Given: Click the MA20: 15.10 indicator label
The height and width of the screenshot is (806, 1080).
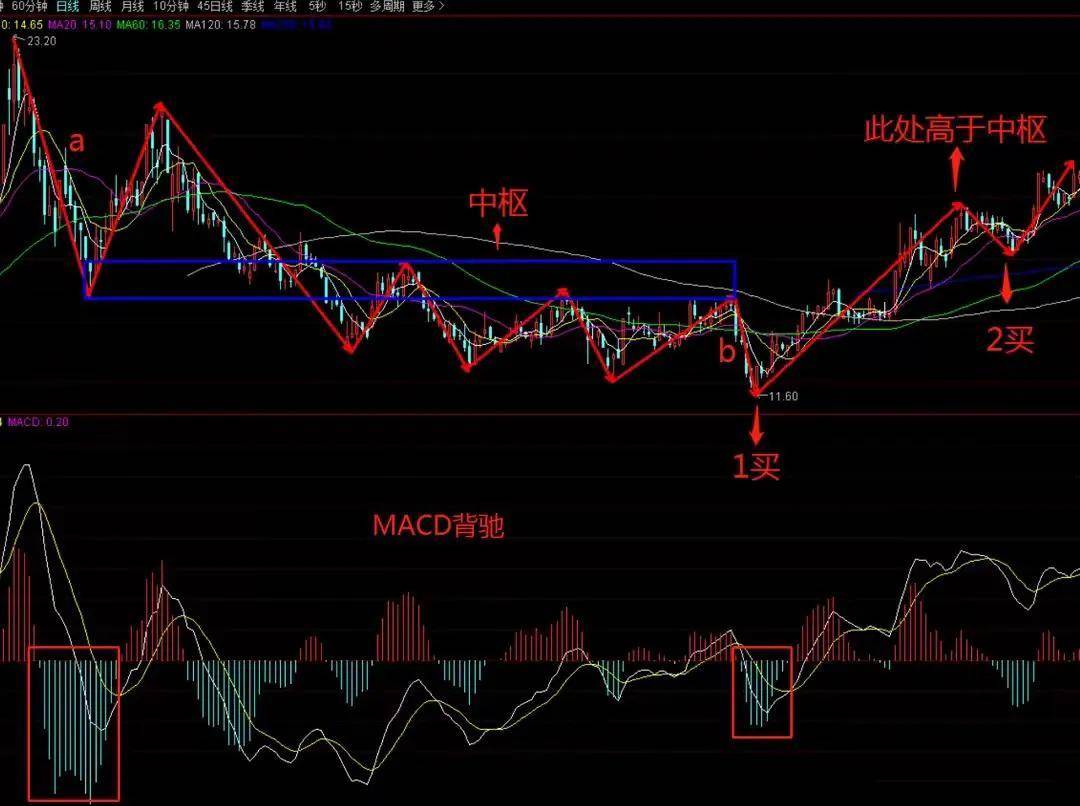Looking at the screenshot, I should (79, 25).
